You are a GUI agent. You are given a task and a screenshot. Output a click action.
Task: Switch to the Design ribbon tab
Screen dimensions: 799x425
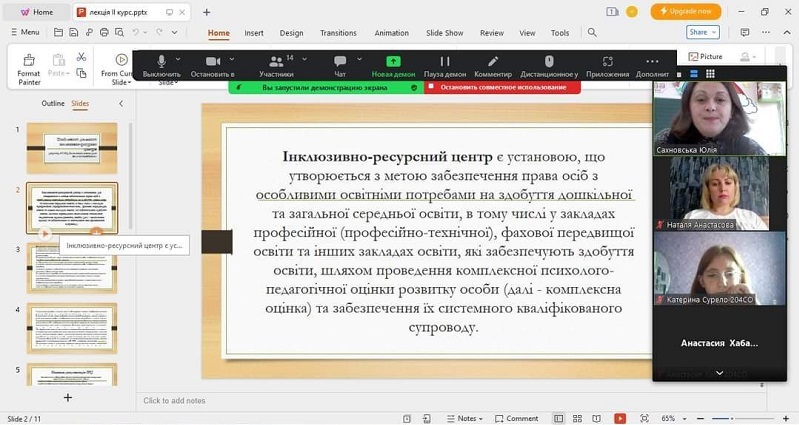[291, 33]
